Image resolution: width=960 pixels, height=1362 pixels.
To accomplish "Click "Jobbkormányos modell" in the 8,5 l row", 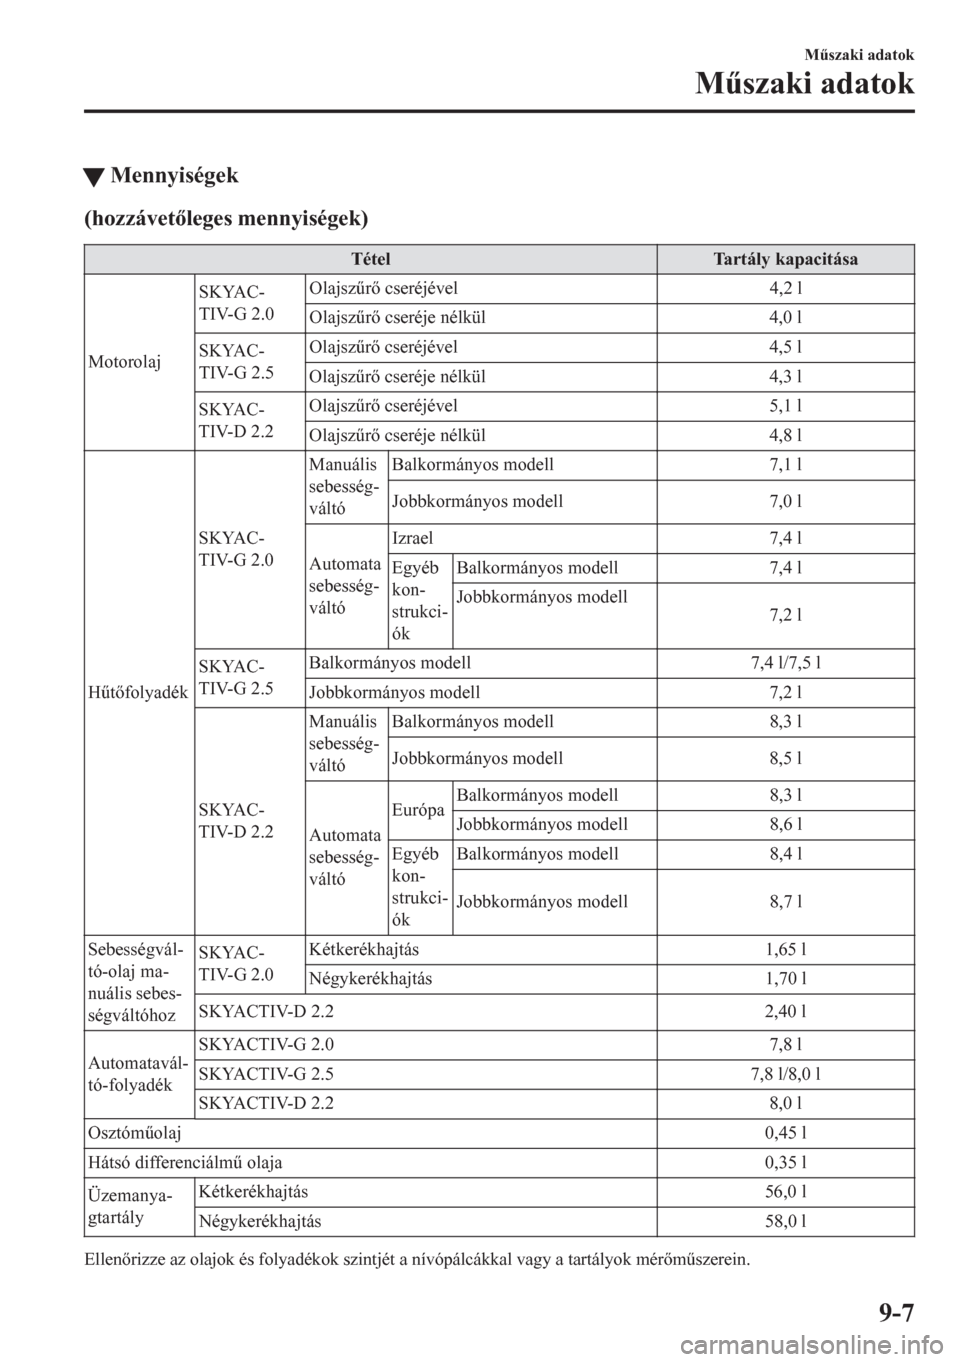I will 477,758.
